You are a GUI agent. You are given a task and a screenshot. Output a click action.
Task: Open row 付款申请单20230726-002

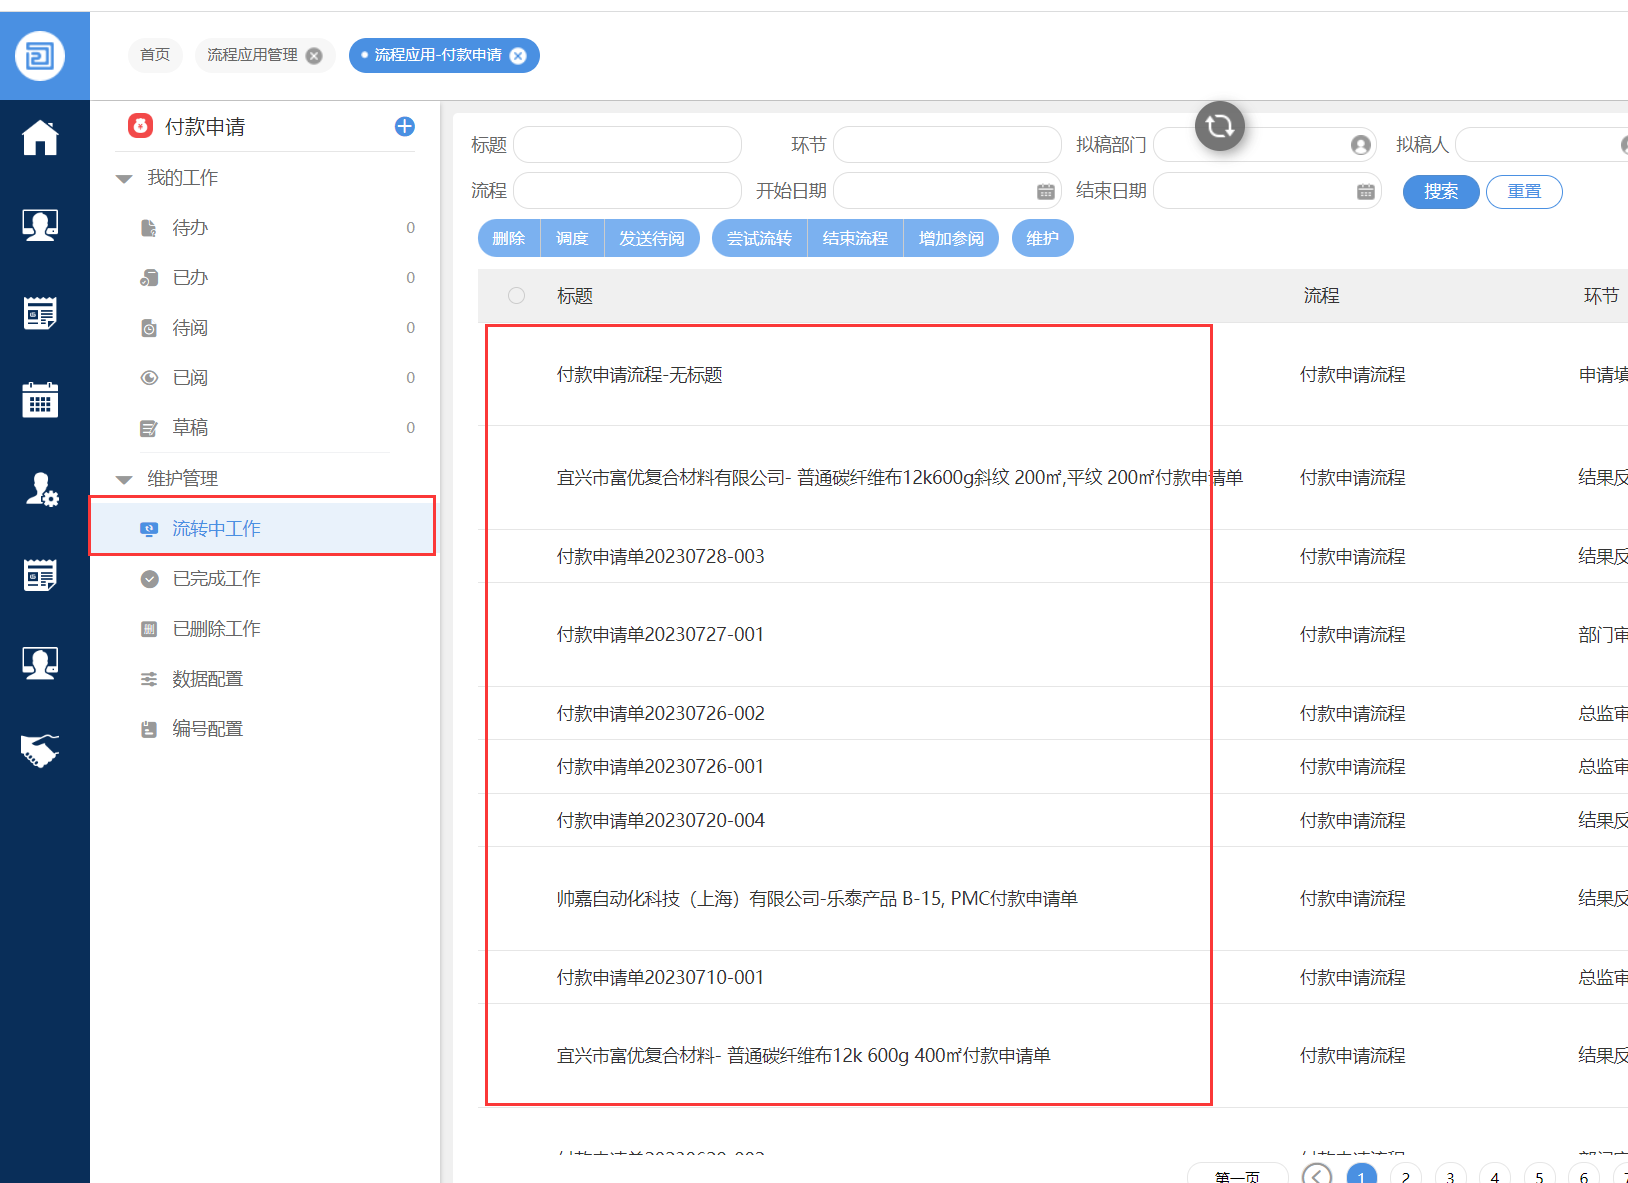661,713
